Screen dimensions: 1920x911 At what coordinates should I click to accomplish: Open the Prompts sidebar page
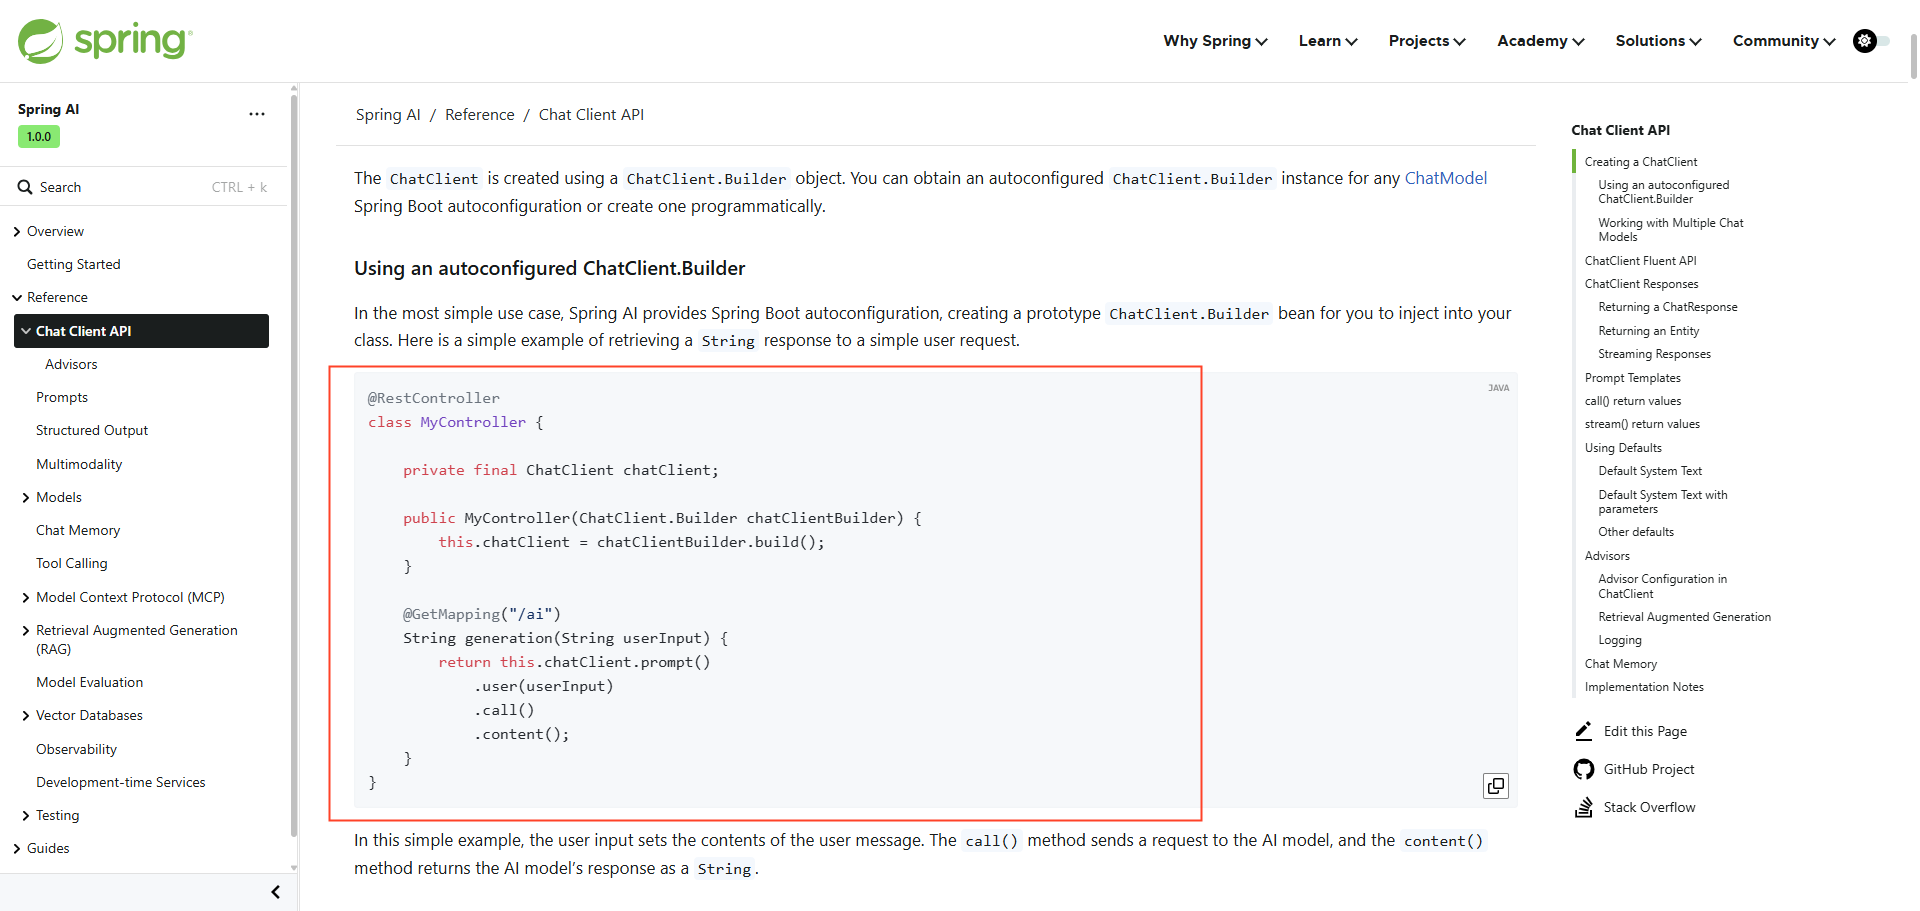tap(62, 397)
